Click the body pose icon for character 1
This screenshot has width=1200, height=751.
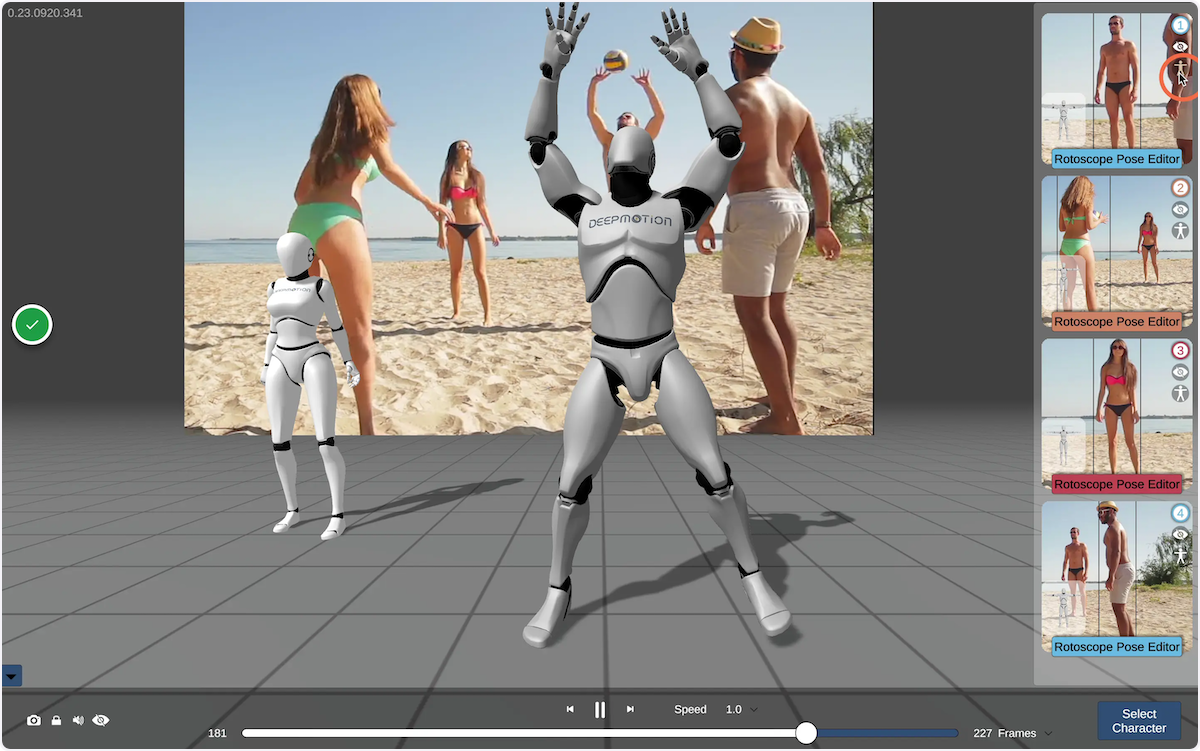[1180, 68]
